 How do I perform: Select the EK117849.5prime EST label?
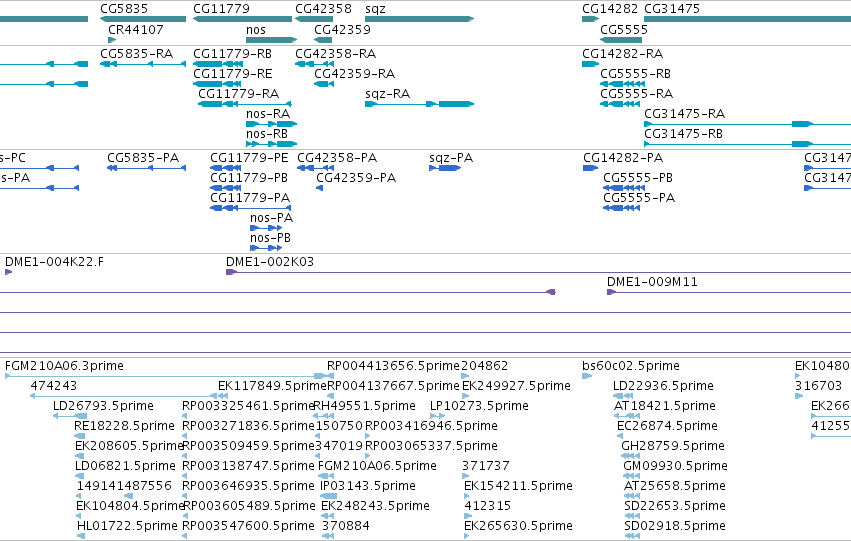pyautogui.click(x=272, y=386)
